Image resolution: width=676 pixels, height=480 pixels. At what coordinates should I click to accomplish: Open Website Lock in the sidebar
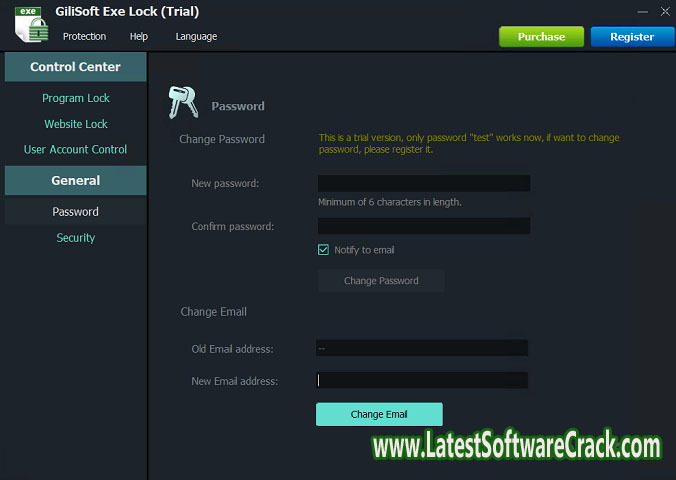pos(76,124)
